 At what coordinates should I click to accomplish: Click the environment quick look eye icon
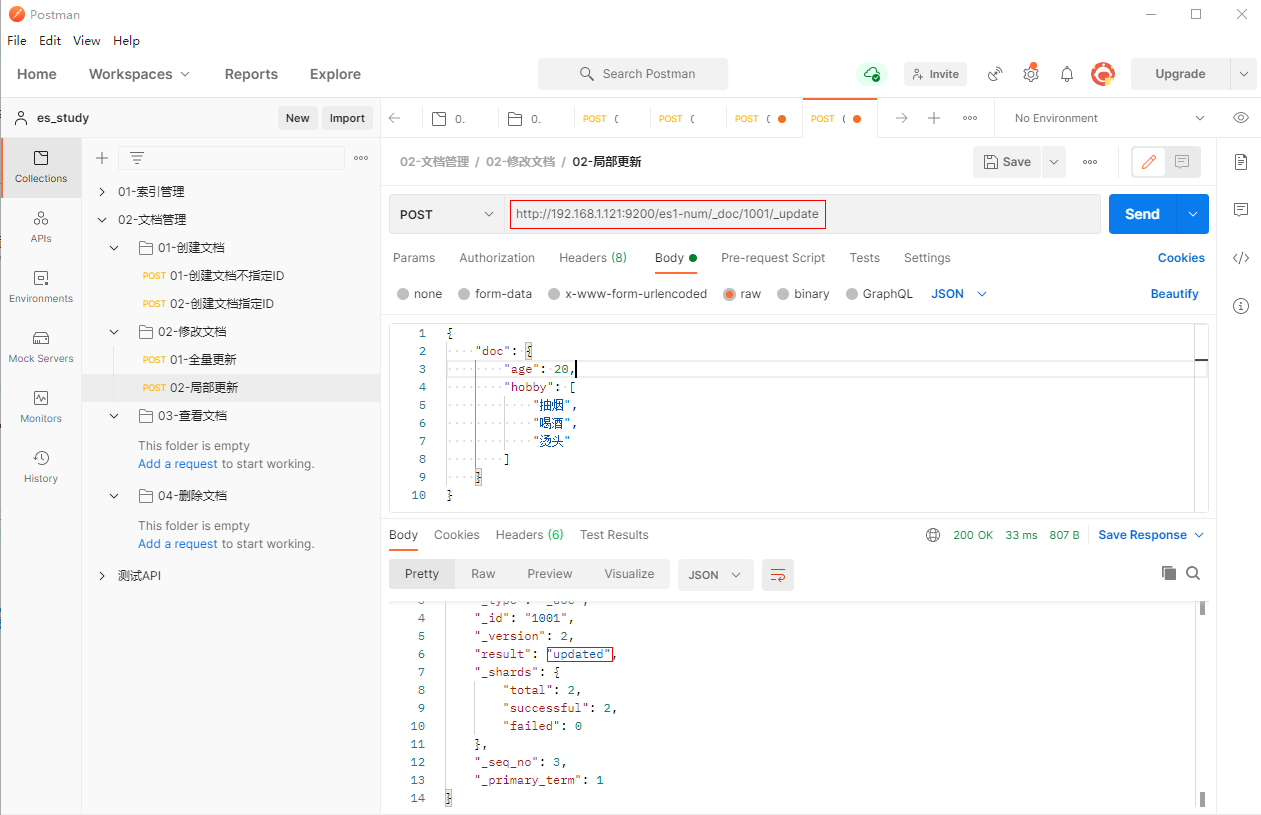[x=1240, y=118]
